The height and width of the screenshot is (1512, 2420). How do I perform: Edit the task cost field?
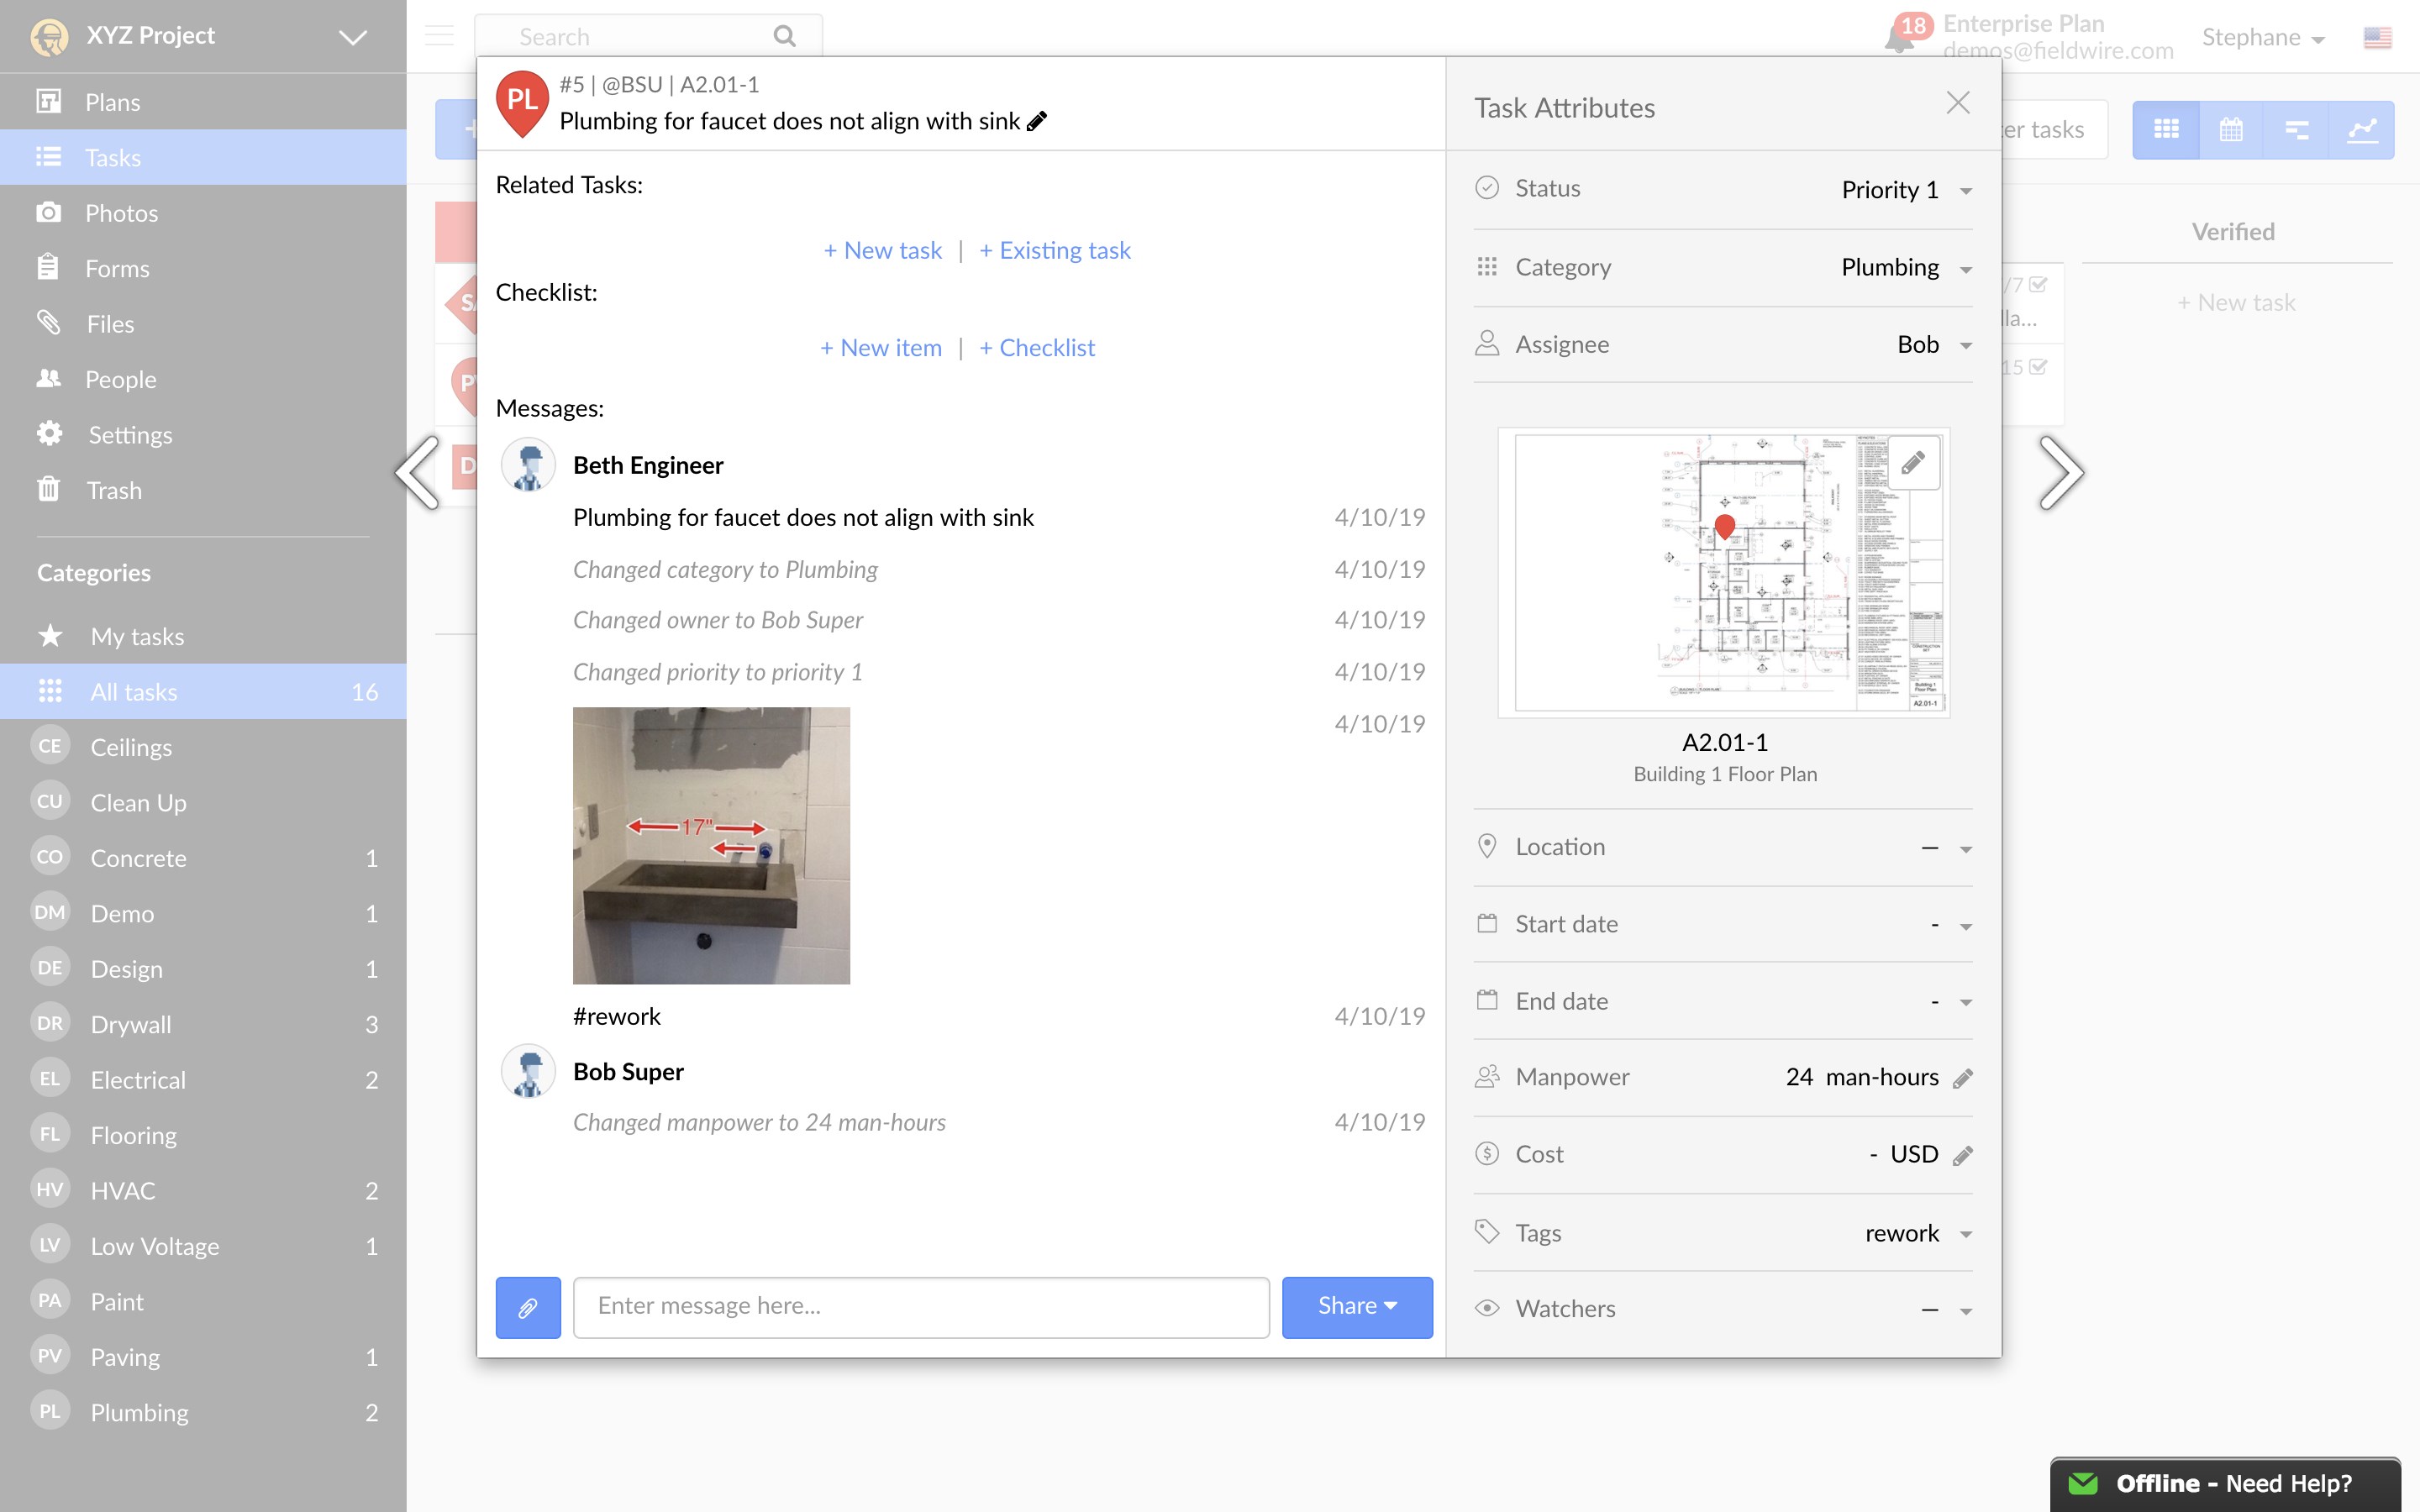point(1962,1153)
